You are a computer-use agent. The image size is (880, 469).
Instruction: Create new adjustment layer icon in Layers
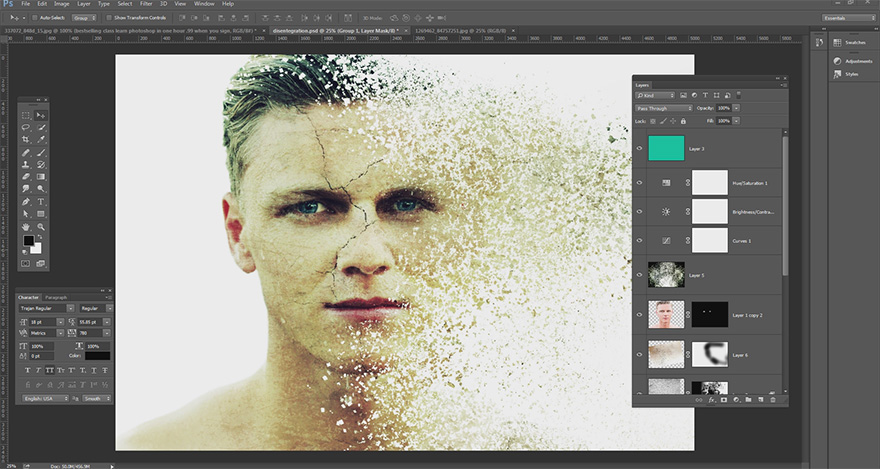pos(736,400)
